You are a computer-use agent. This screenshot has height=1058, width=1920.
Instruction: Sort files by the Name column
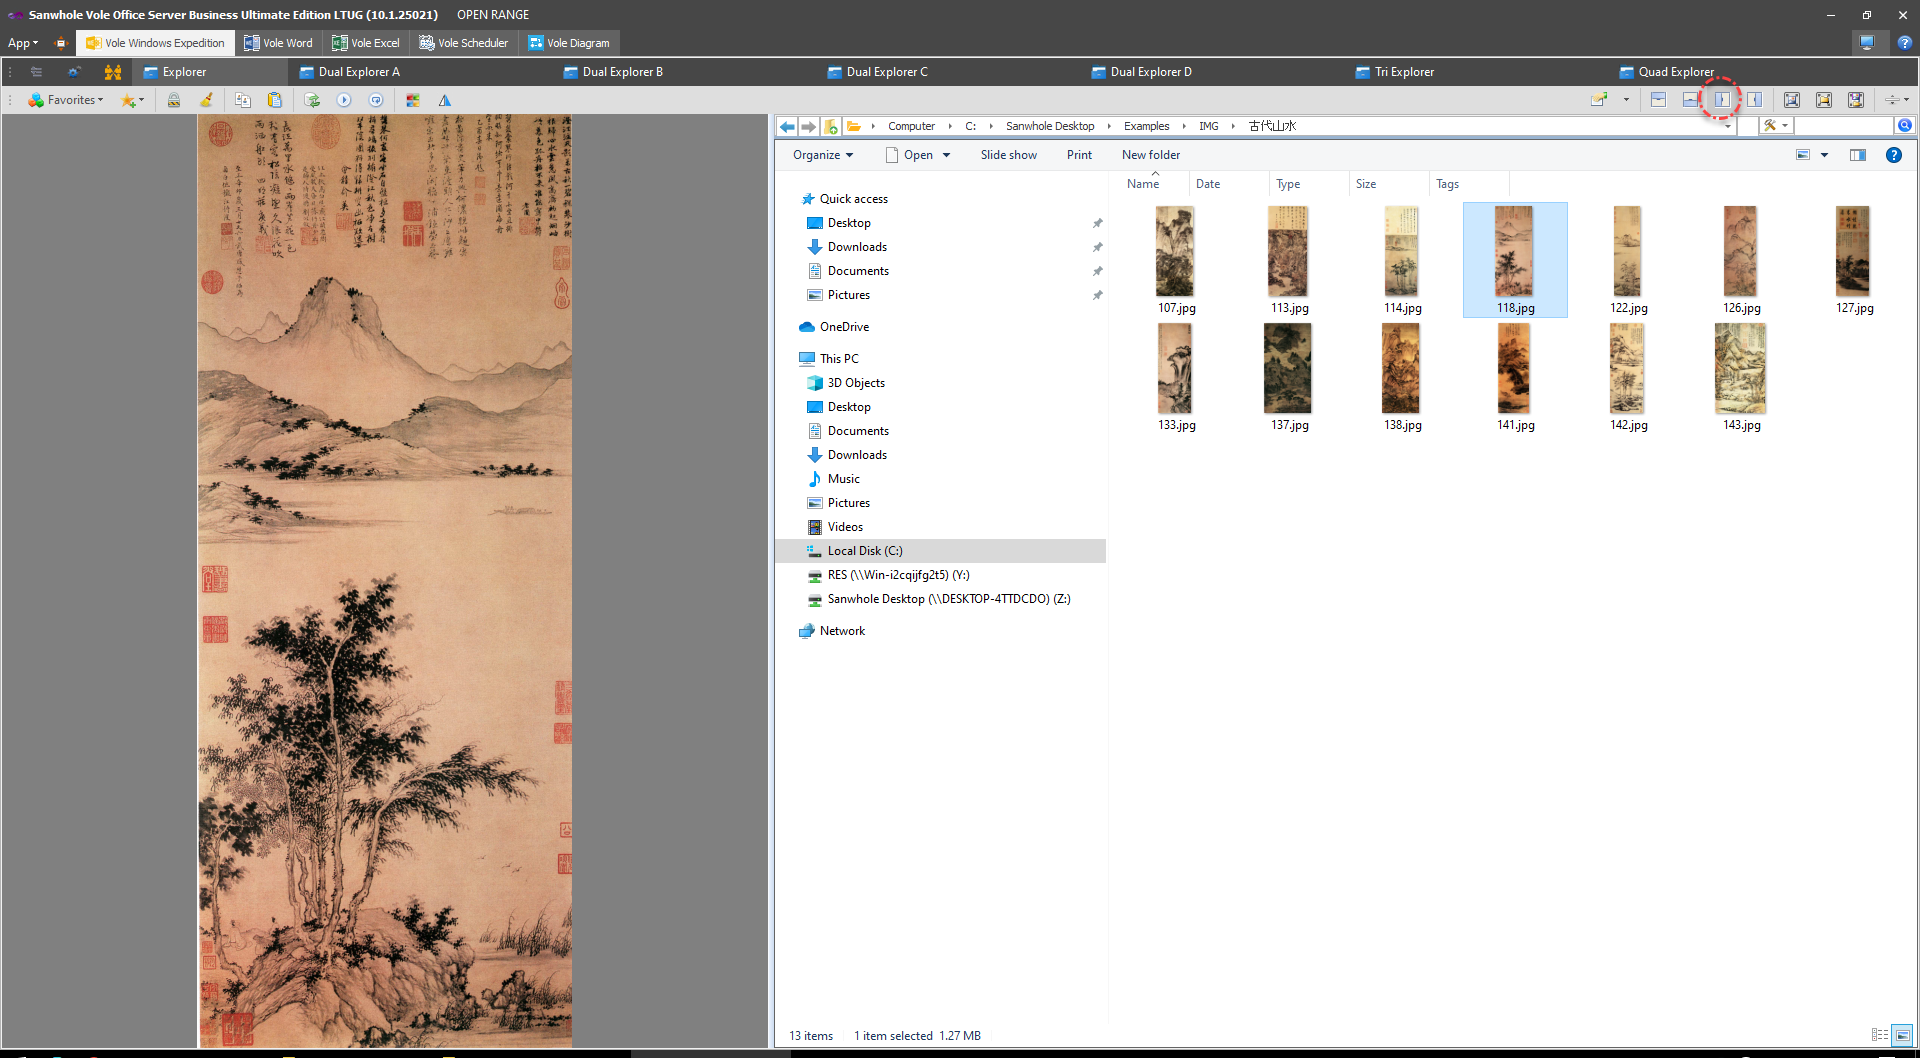pyautogui.click(x=1143, y=184)
